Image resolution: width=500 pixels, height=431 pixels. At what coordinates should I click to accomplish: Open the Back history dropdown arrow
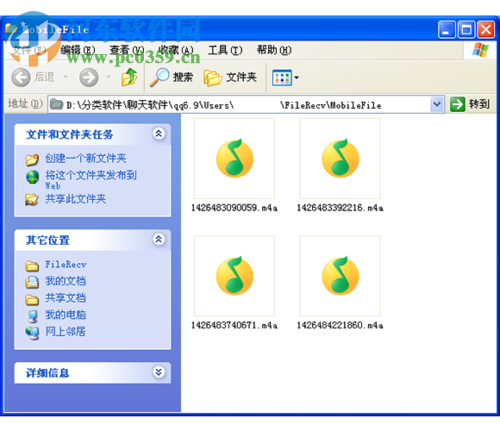pos(66,77)
